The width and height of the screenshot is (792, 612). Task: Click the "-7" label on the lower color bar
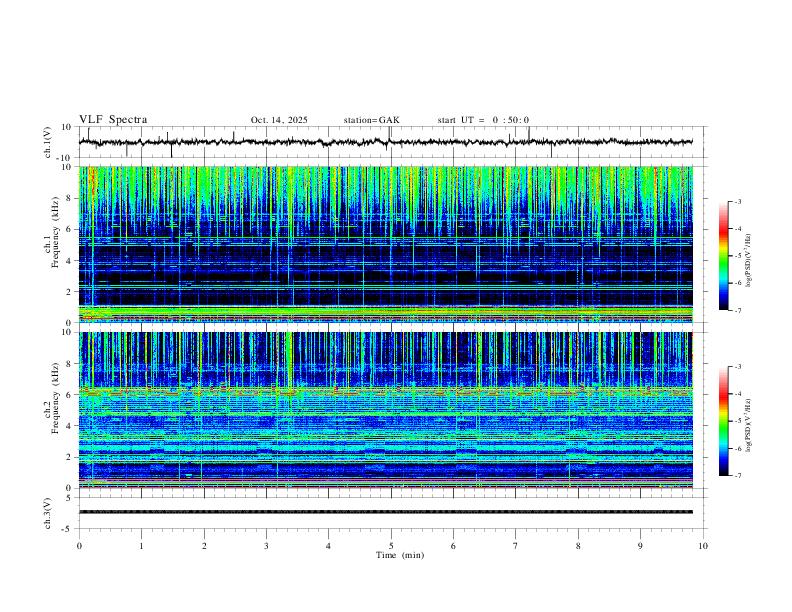coord(737,476)
